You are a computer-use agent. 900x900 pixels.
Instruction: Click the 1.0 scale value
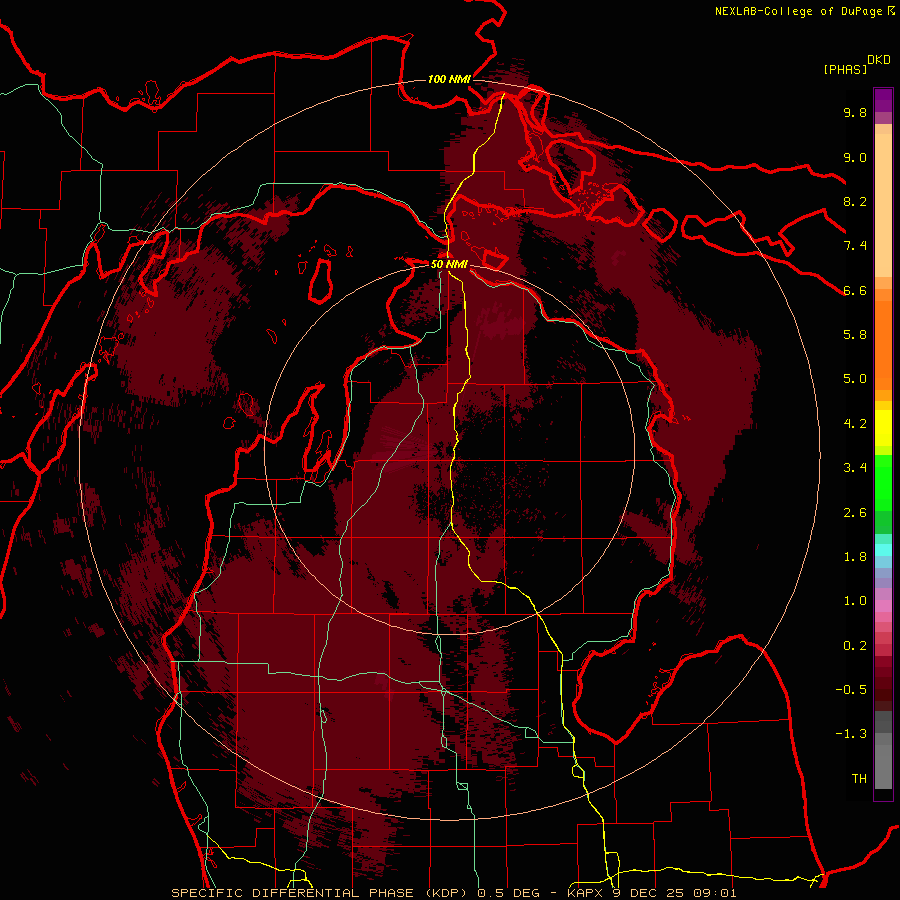[x=855, y=601]
